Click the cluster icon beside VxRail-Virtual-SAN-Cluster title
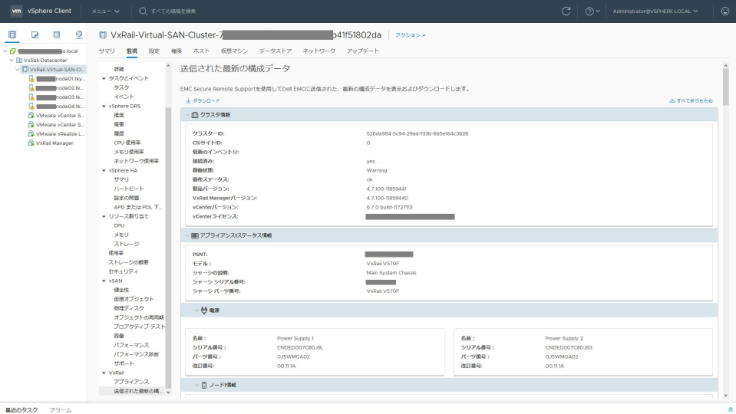This screenshot has height=414, width=736. (103, 35)
